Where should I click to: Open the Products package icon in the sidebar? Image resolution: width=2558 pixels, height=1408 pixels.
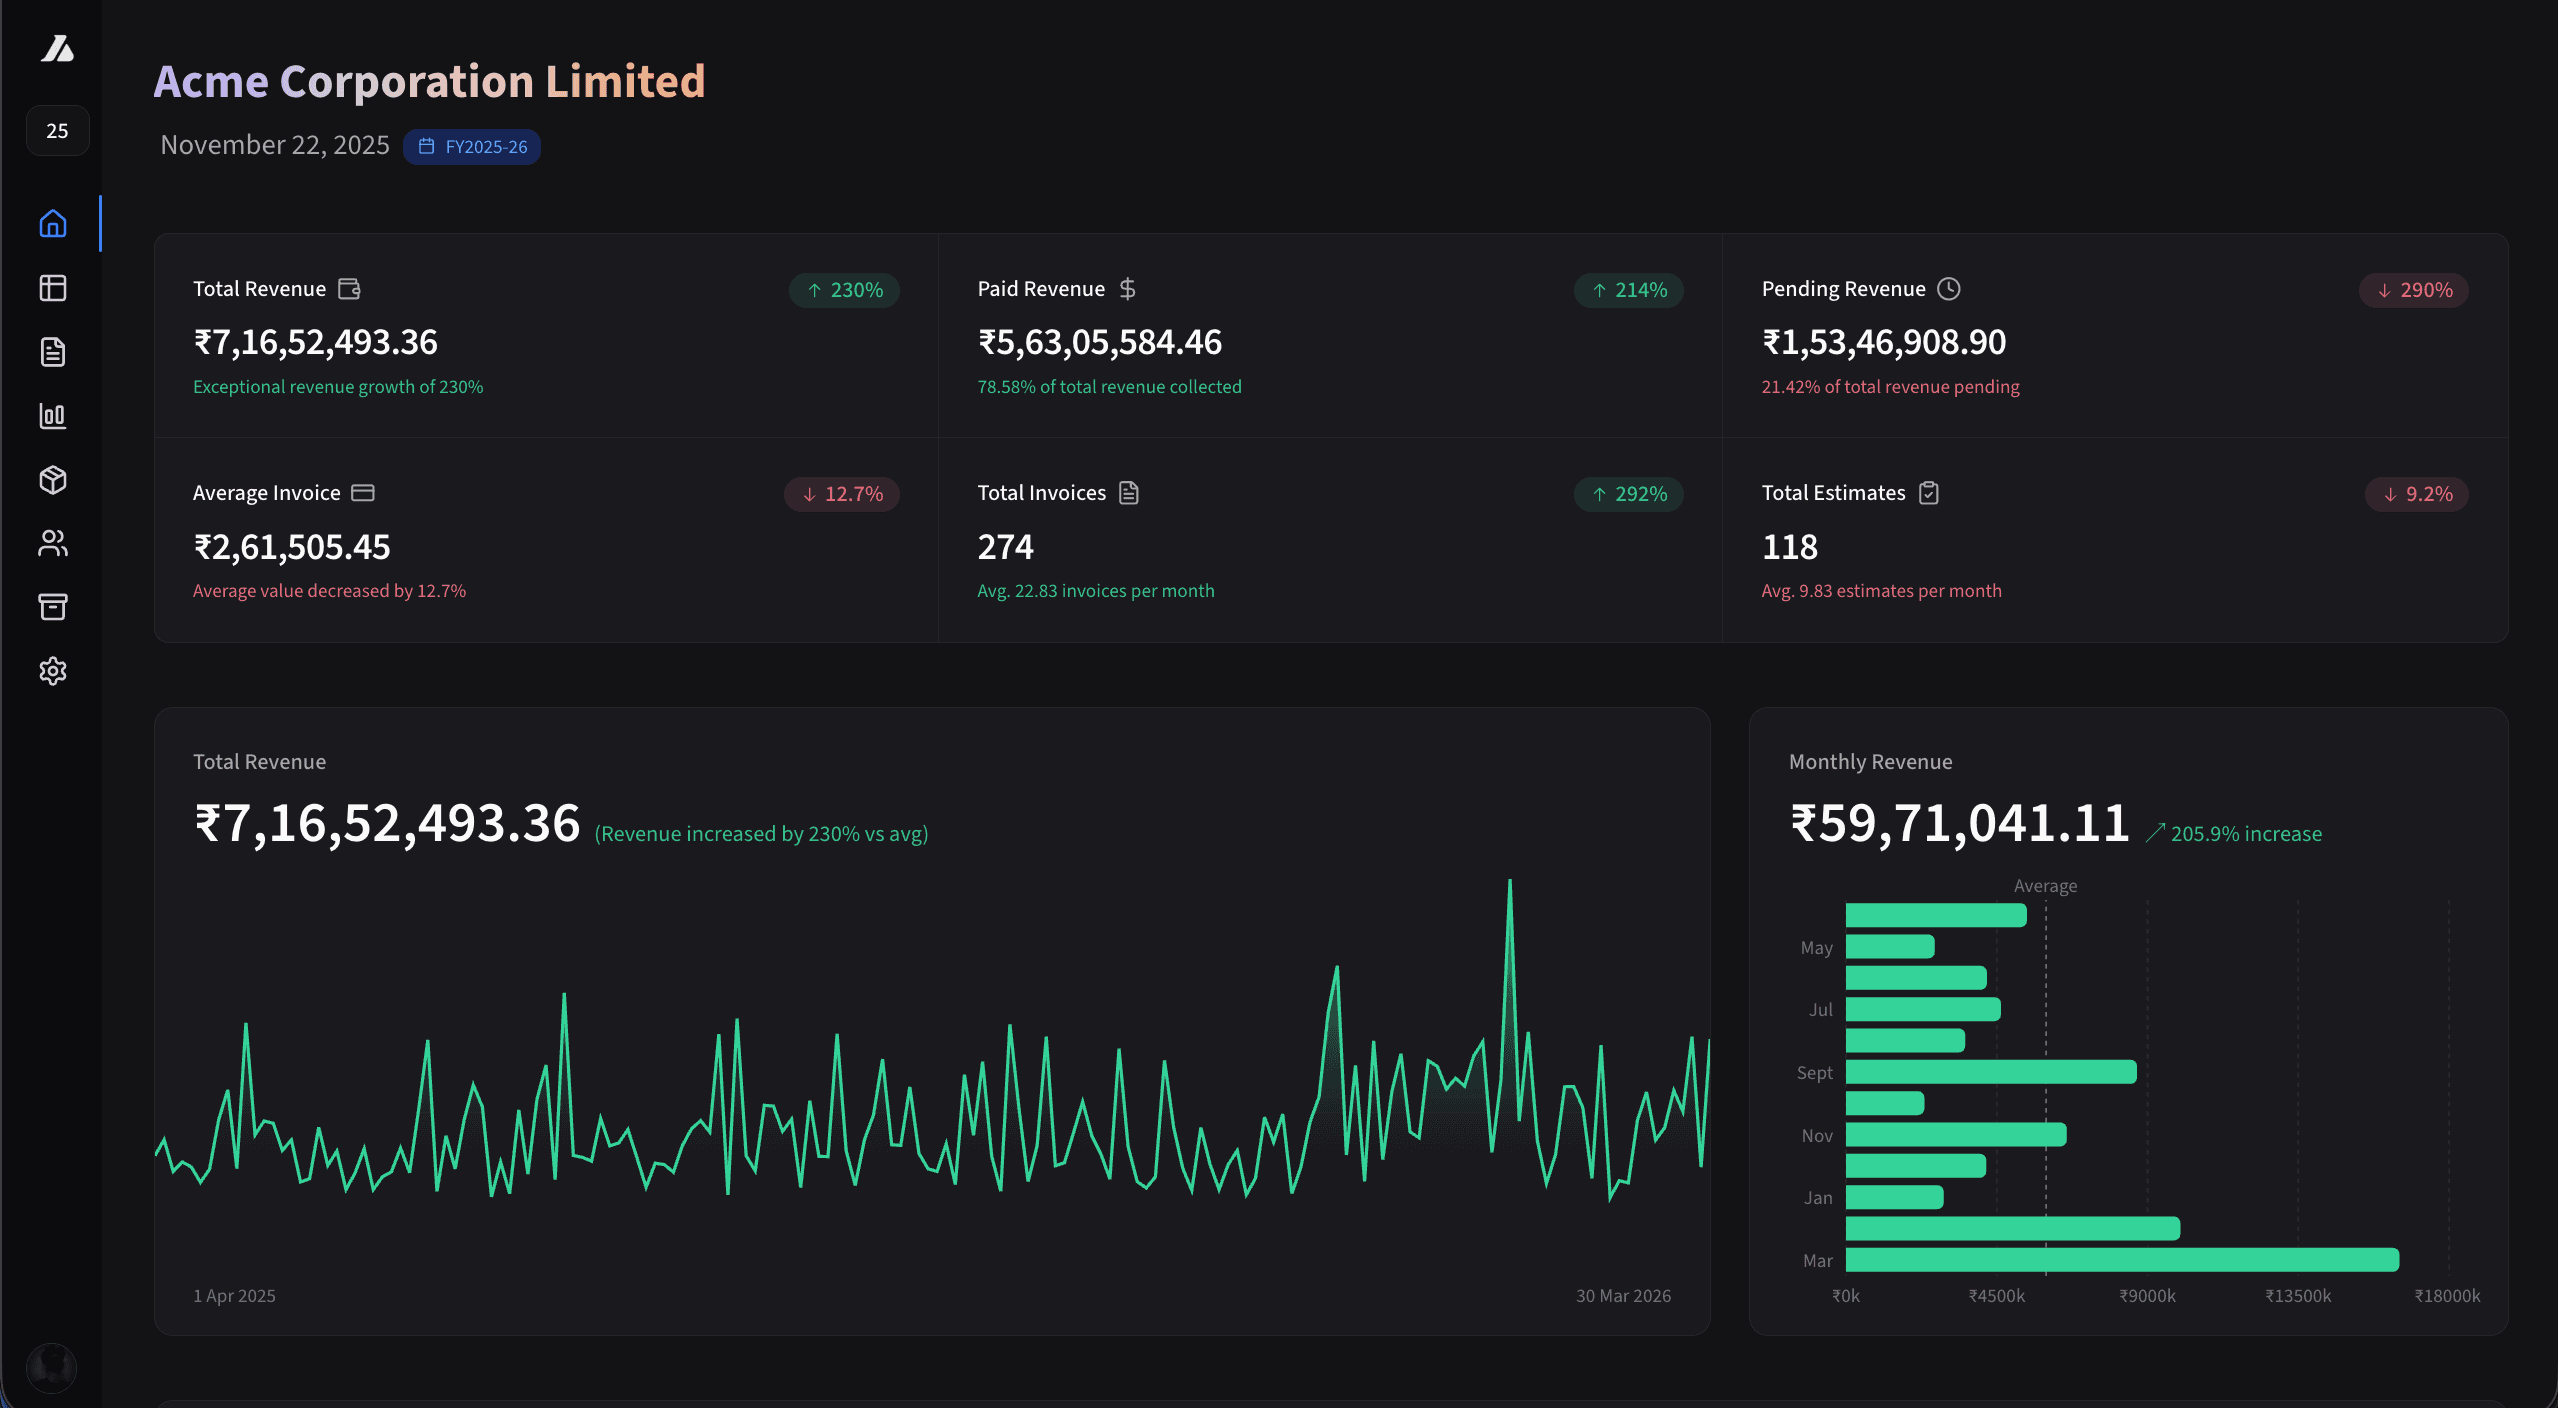pos(52,480)
